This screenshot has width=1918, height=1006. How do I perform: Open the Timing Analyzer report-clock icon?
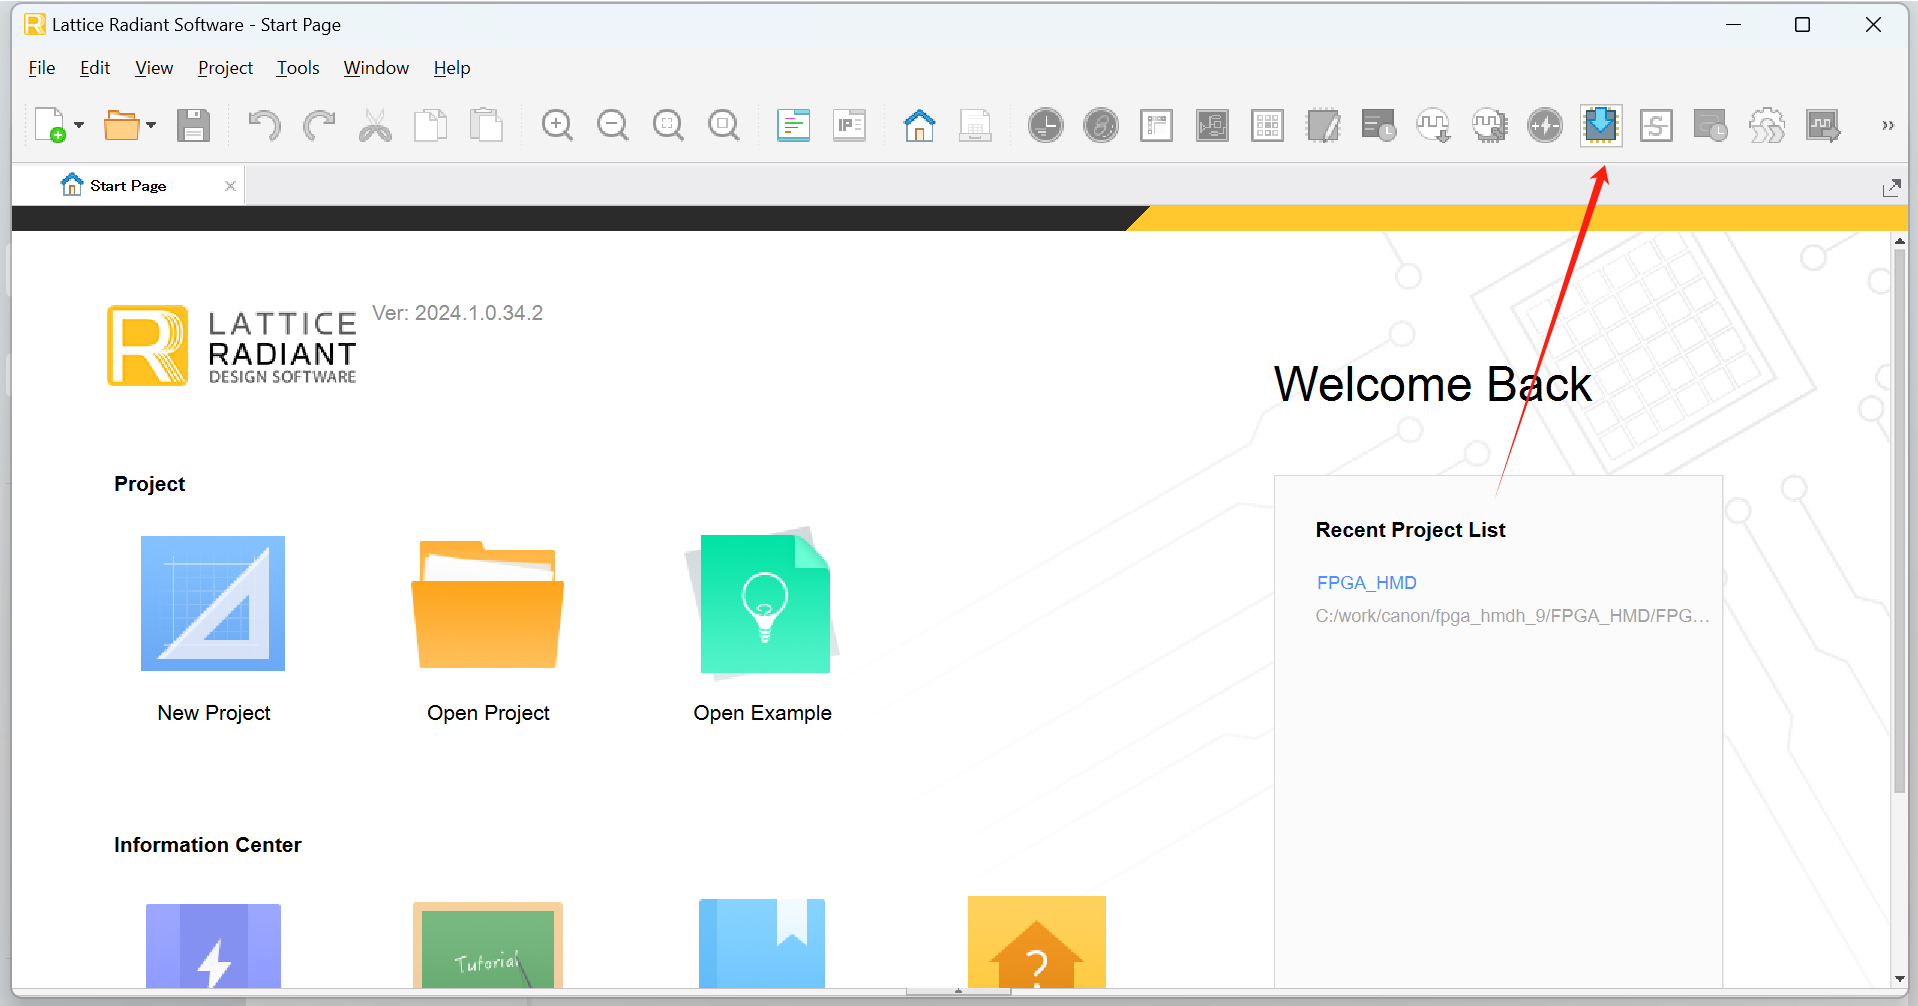1379,125
